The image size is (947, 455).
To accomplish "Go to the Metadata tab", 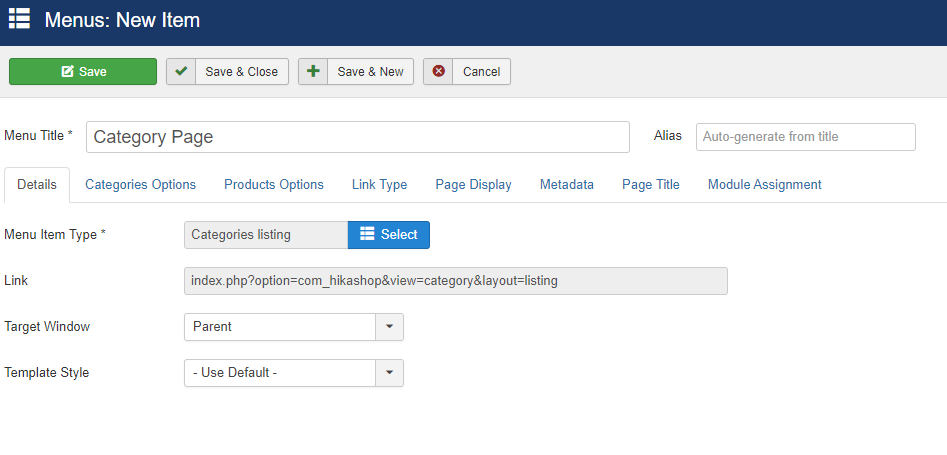I will pos(567,185).
